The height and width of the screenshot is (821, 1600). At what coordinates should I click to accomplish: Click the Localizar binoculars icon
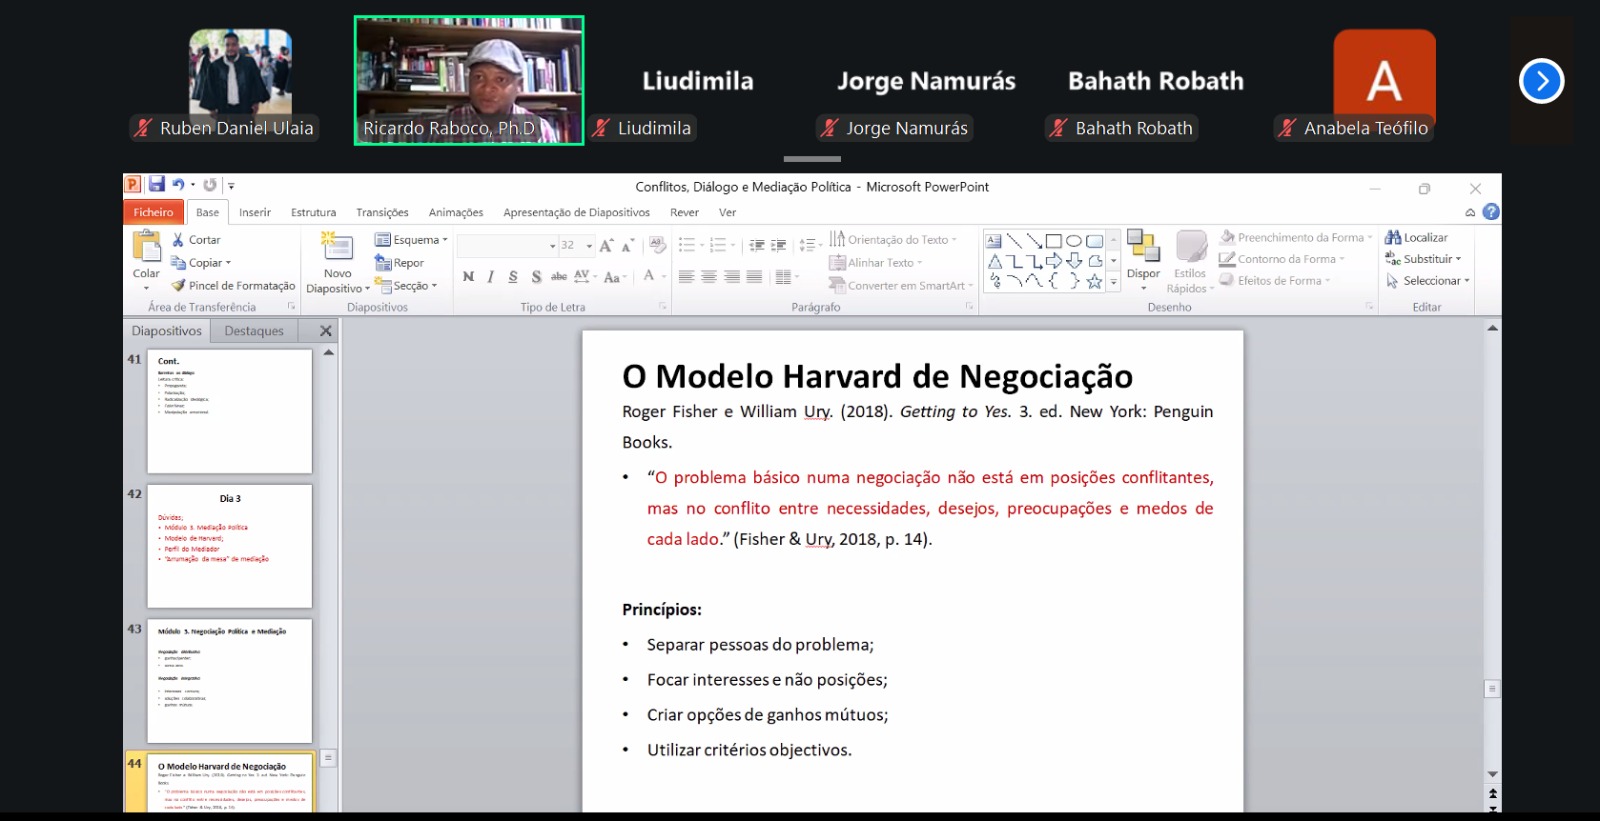1393,237
